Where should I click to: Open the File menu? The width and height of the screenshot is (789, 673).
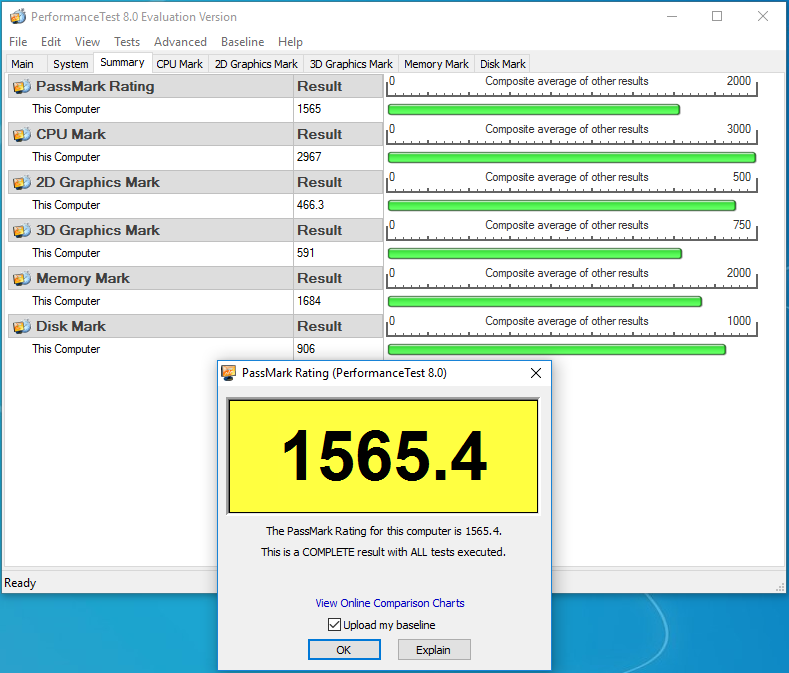click(18, 42)
